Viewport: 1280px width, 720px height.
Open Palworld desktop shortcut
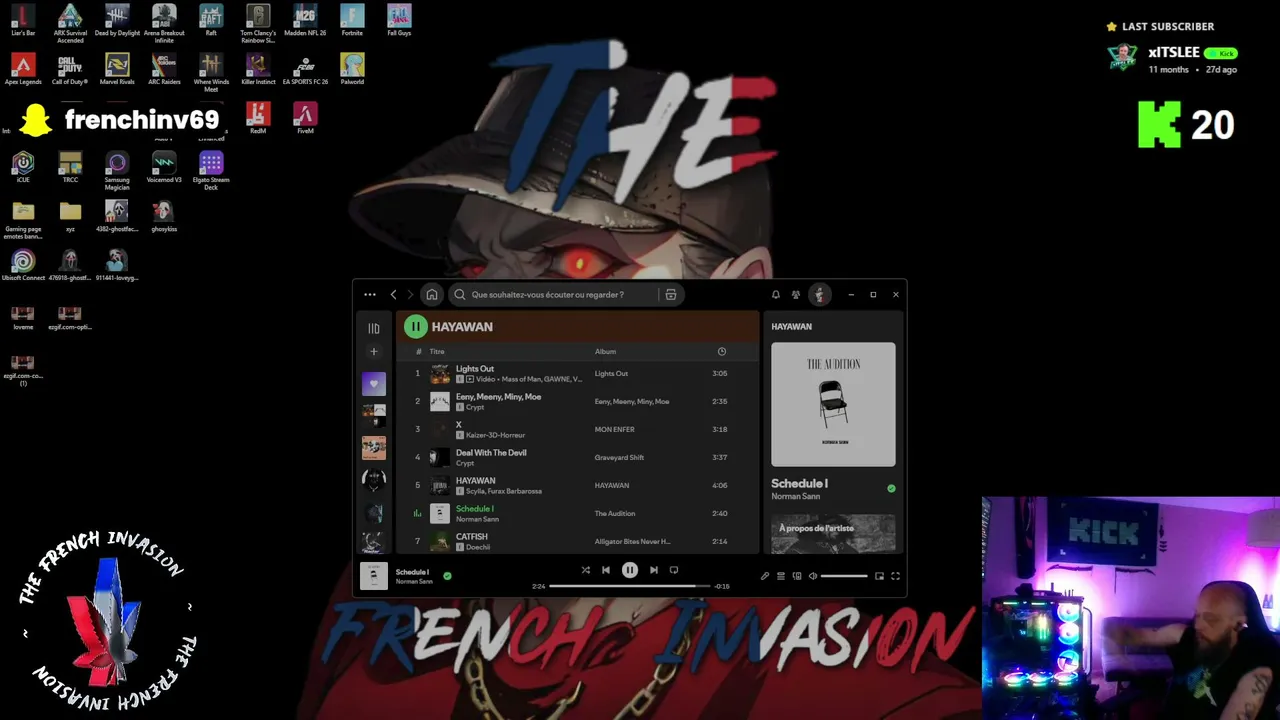[x=352, y=69]
